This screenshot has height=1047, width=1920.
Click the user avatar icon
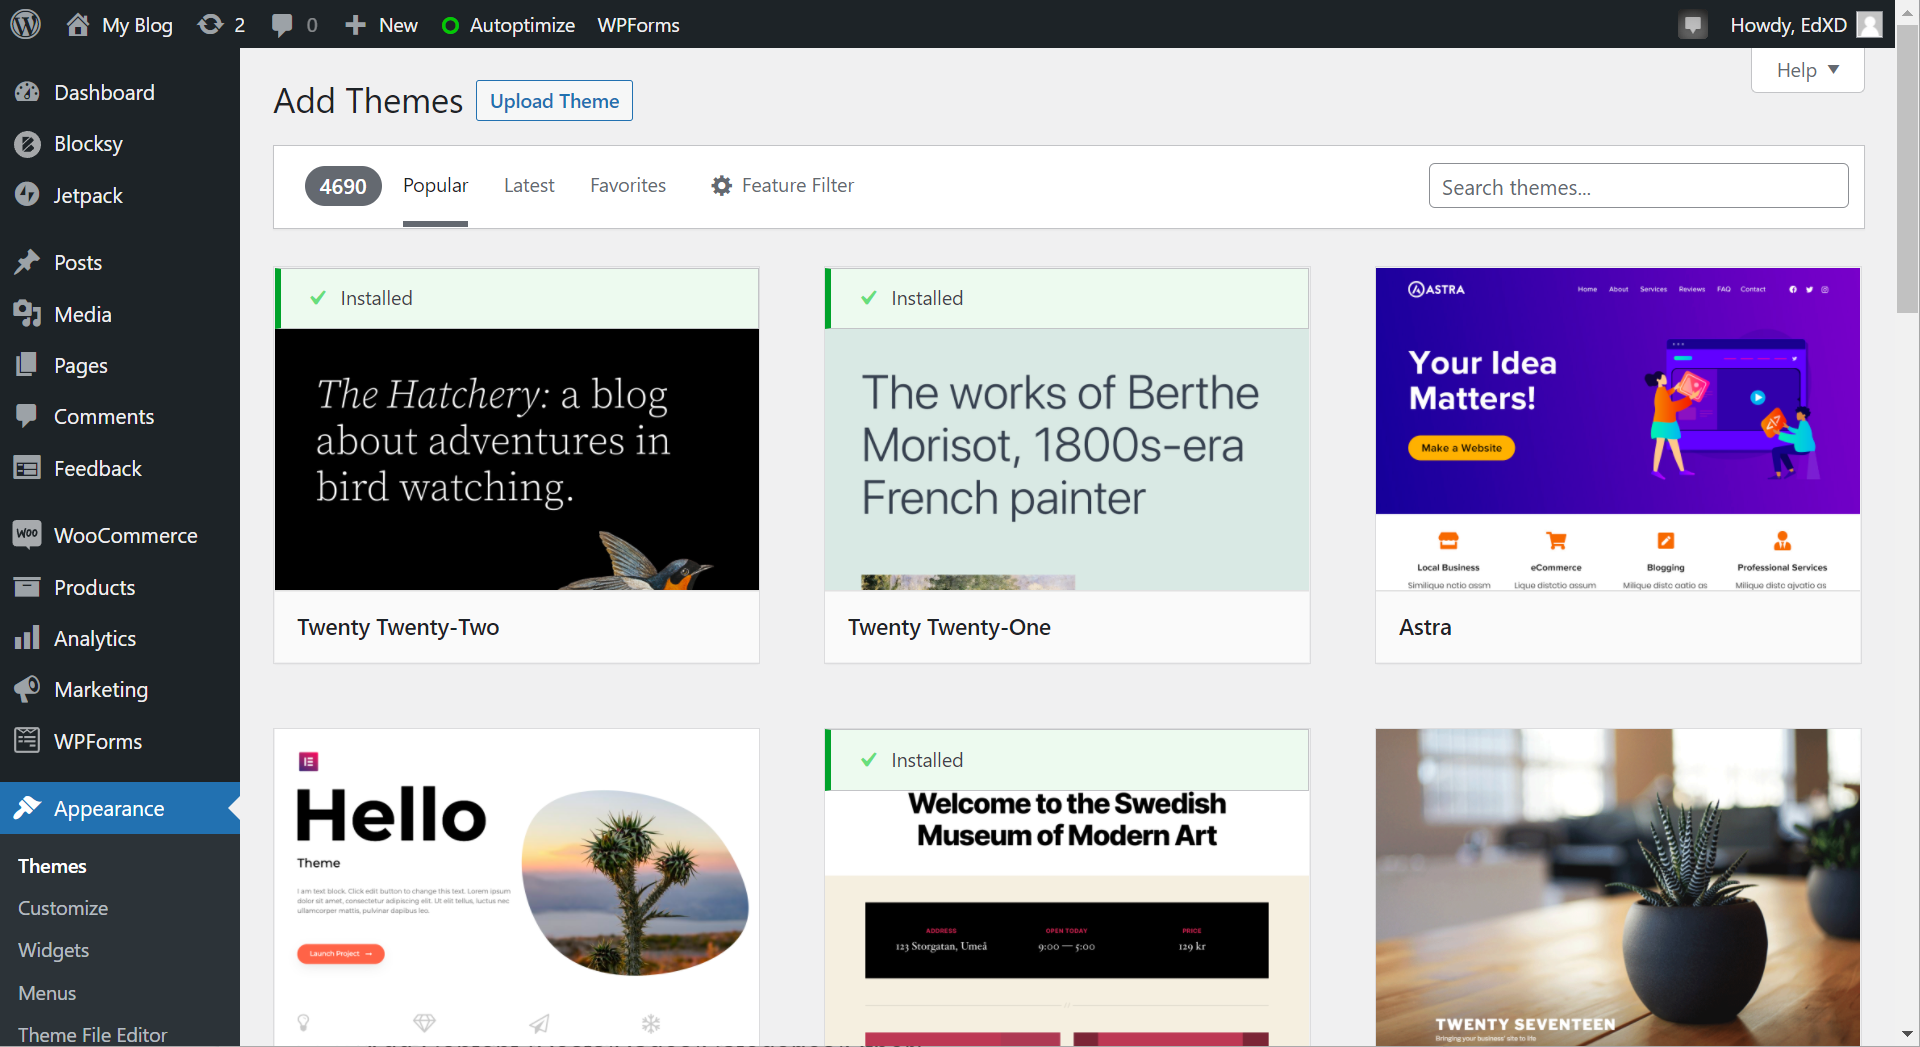coord(1869,24)
